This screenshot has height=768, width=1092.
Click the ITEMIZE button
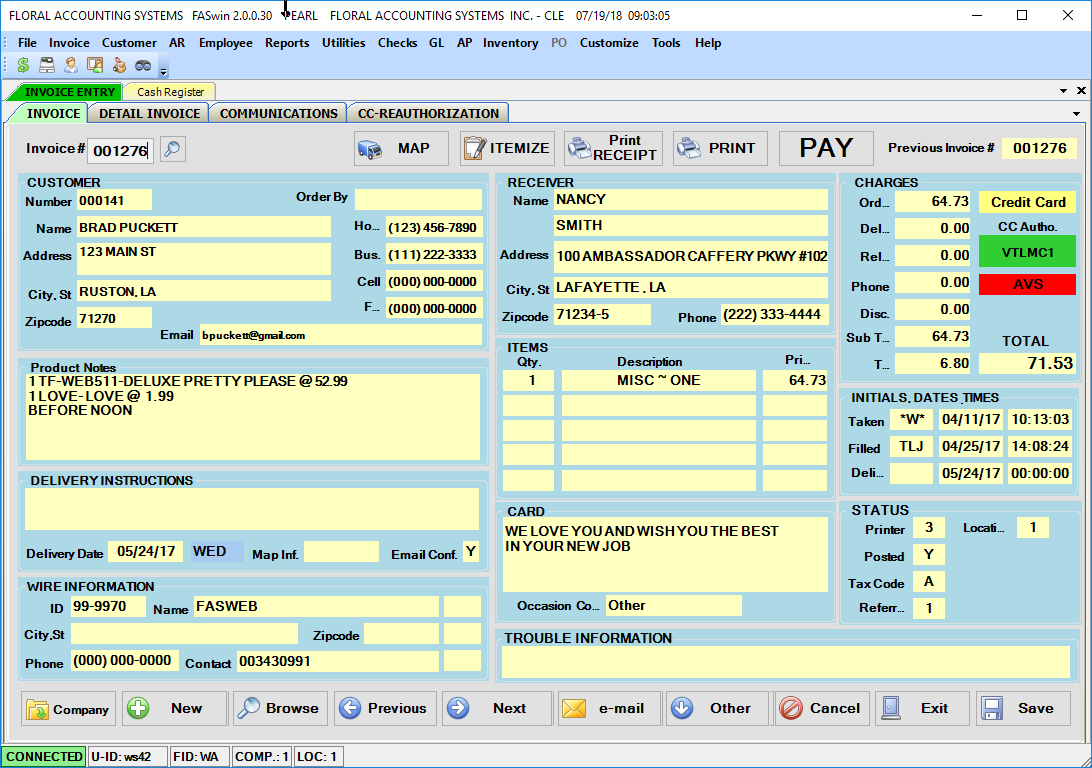click(x=507, y=148)
